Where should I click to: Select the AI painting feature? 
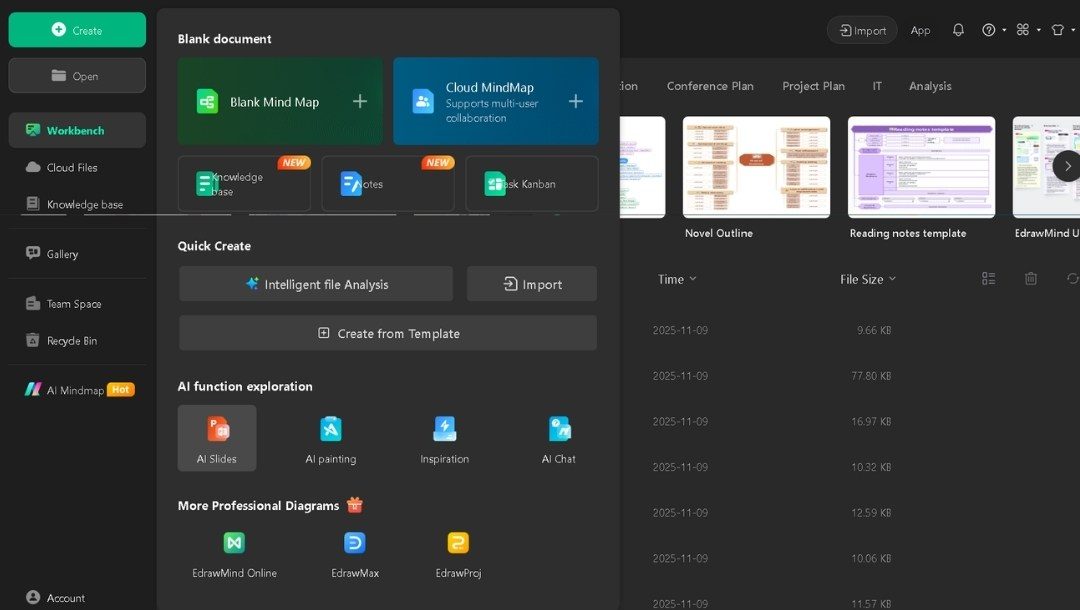pyautogui.click(x=330, y=437)
